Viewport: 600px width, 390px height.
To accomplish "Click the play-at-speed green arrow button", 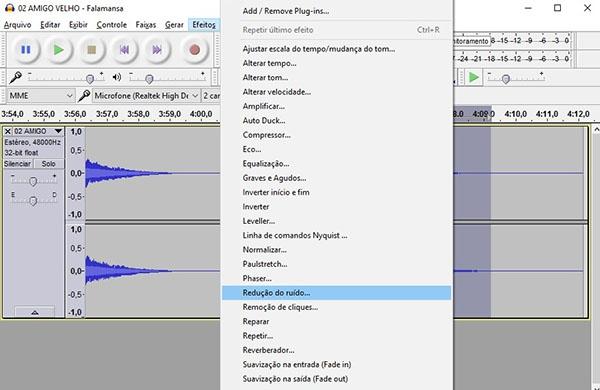I will click(x=474, y=78).
